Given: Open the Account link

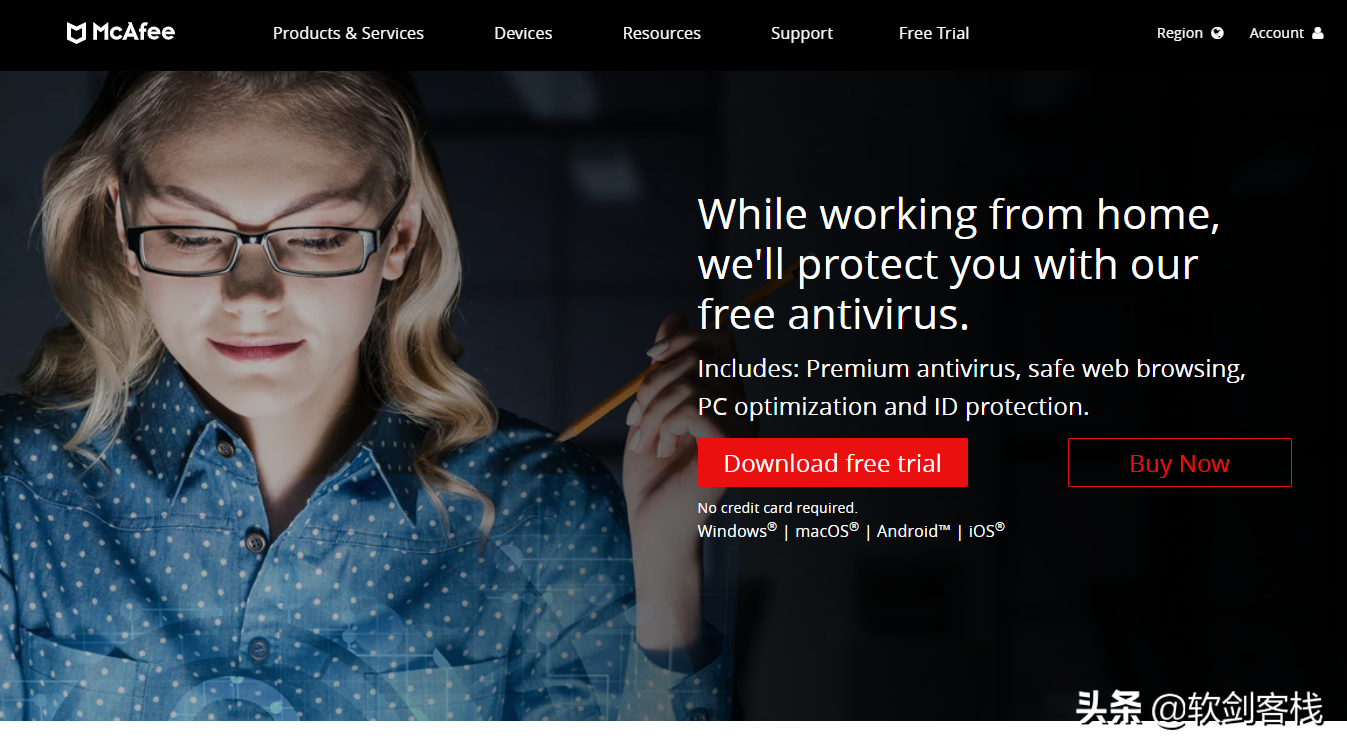Looking at the screenshot, I should [1286, 33].
